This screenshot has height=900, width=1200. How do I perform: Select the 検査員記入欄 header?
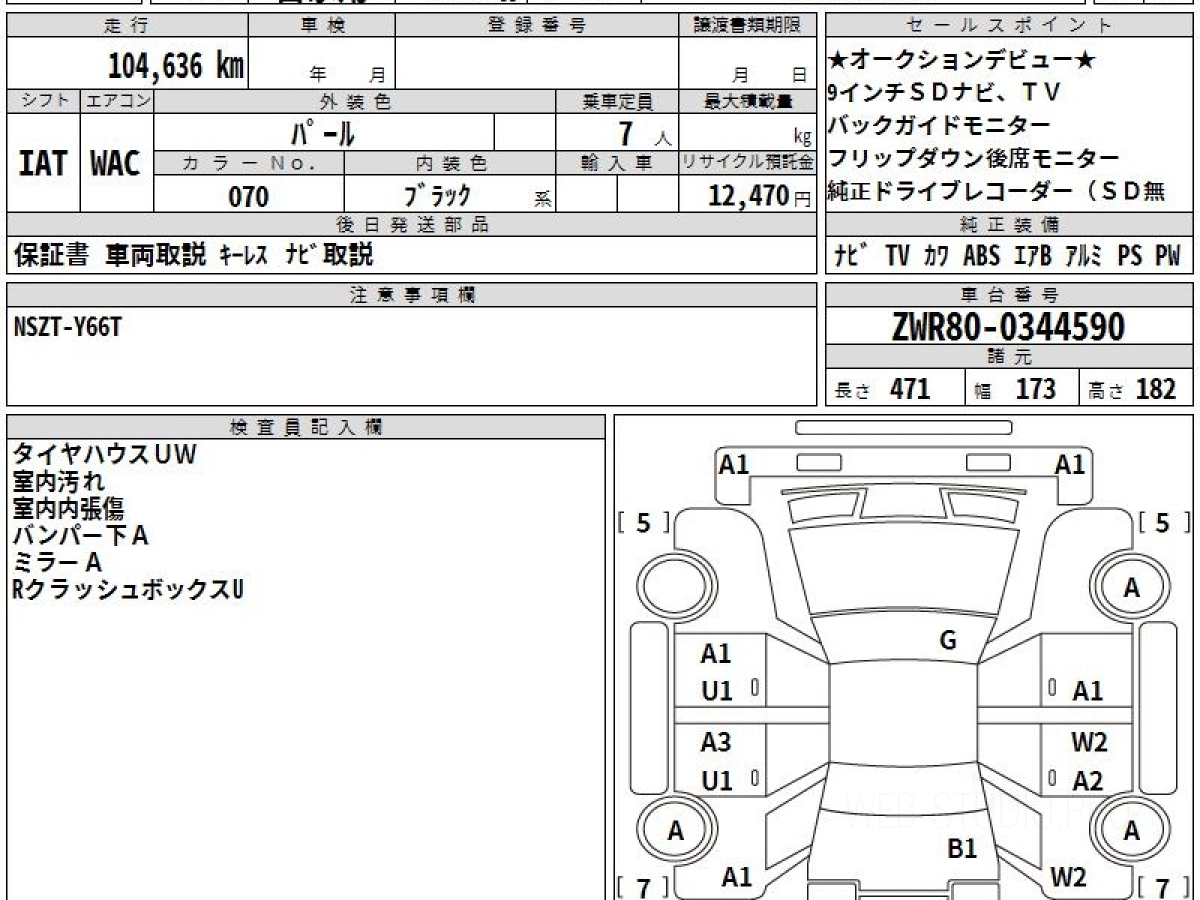(306, 427)
